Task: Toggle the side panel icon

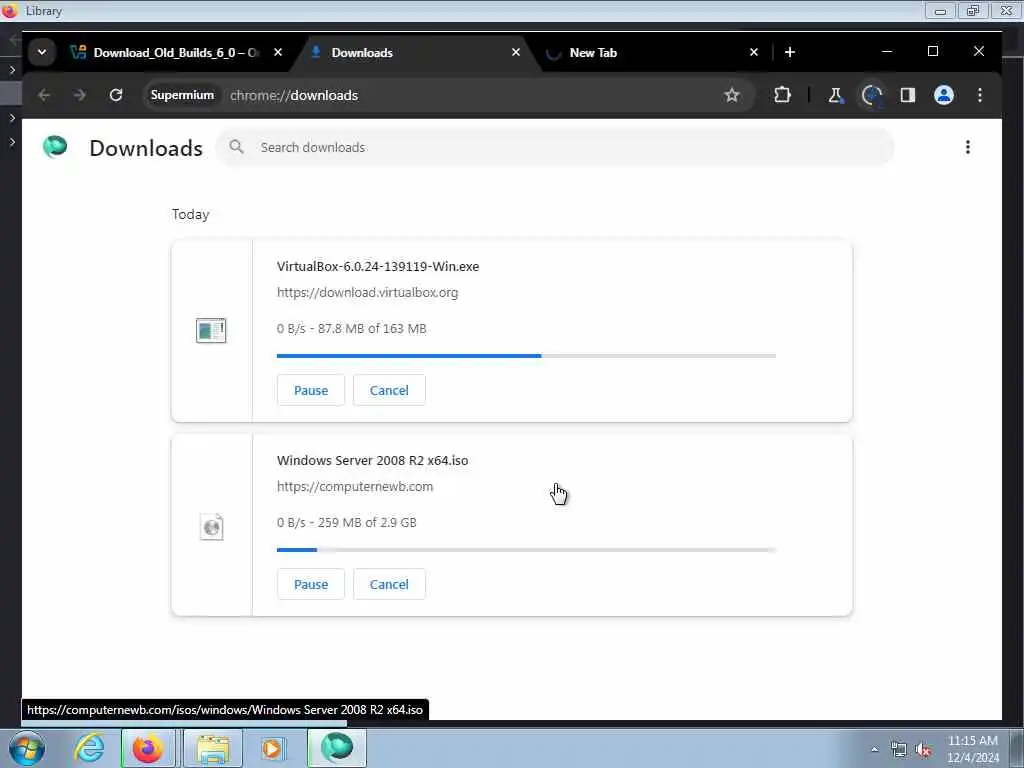Action: click(908, 95)
